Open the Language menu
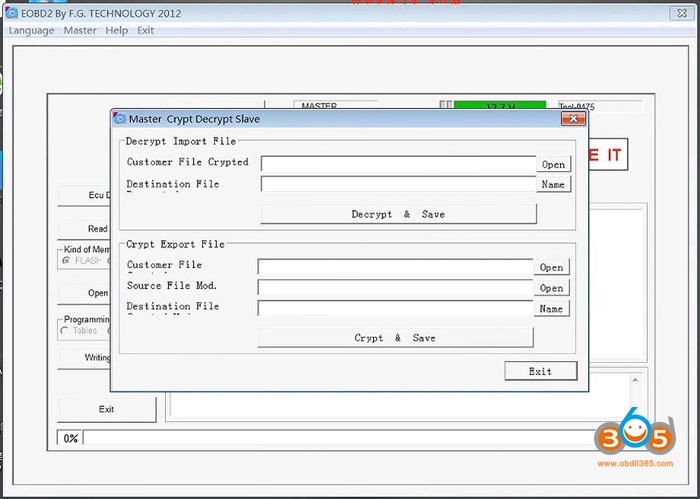 pos(31,30)
